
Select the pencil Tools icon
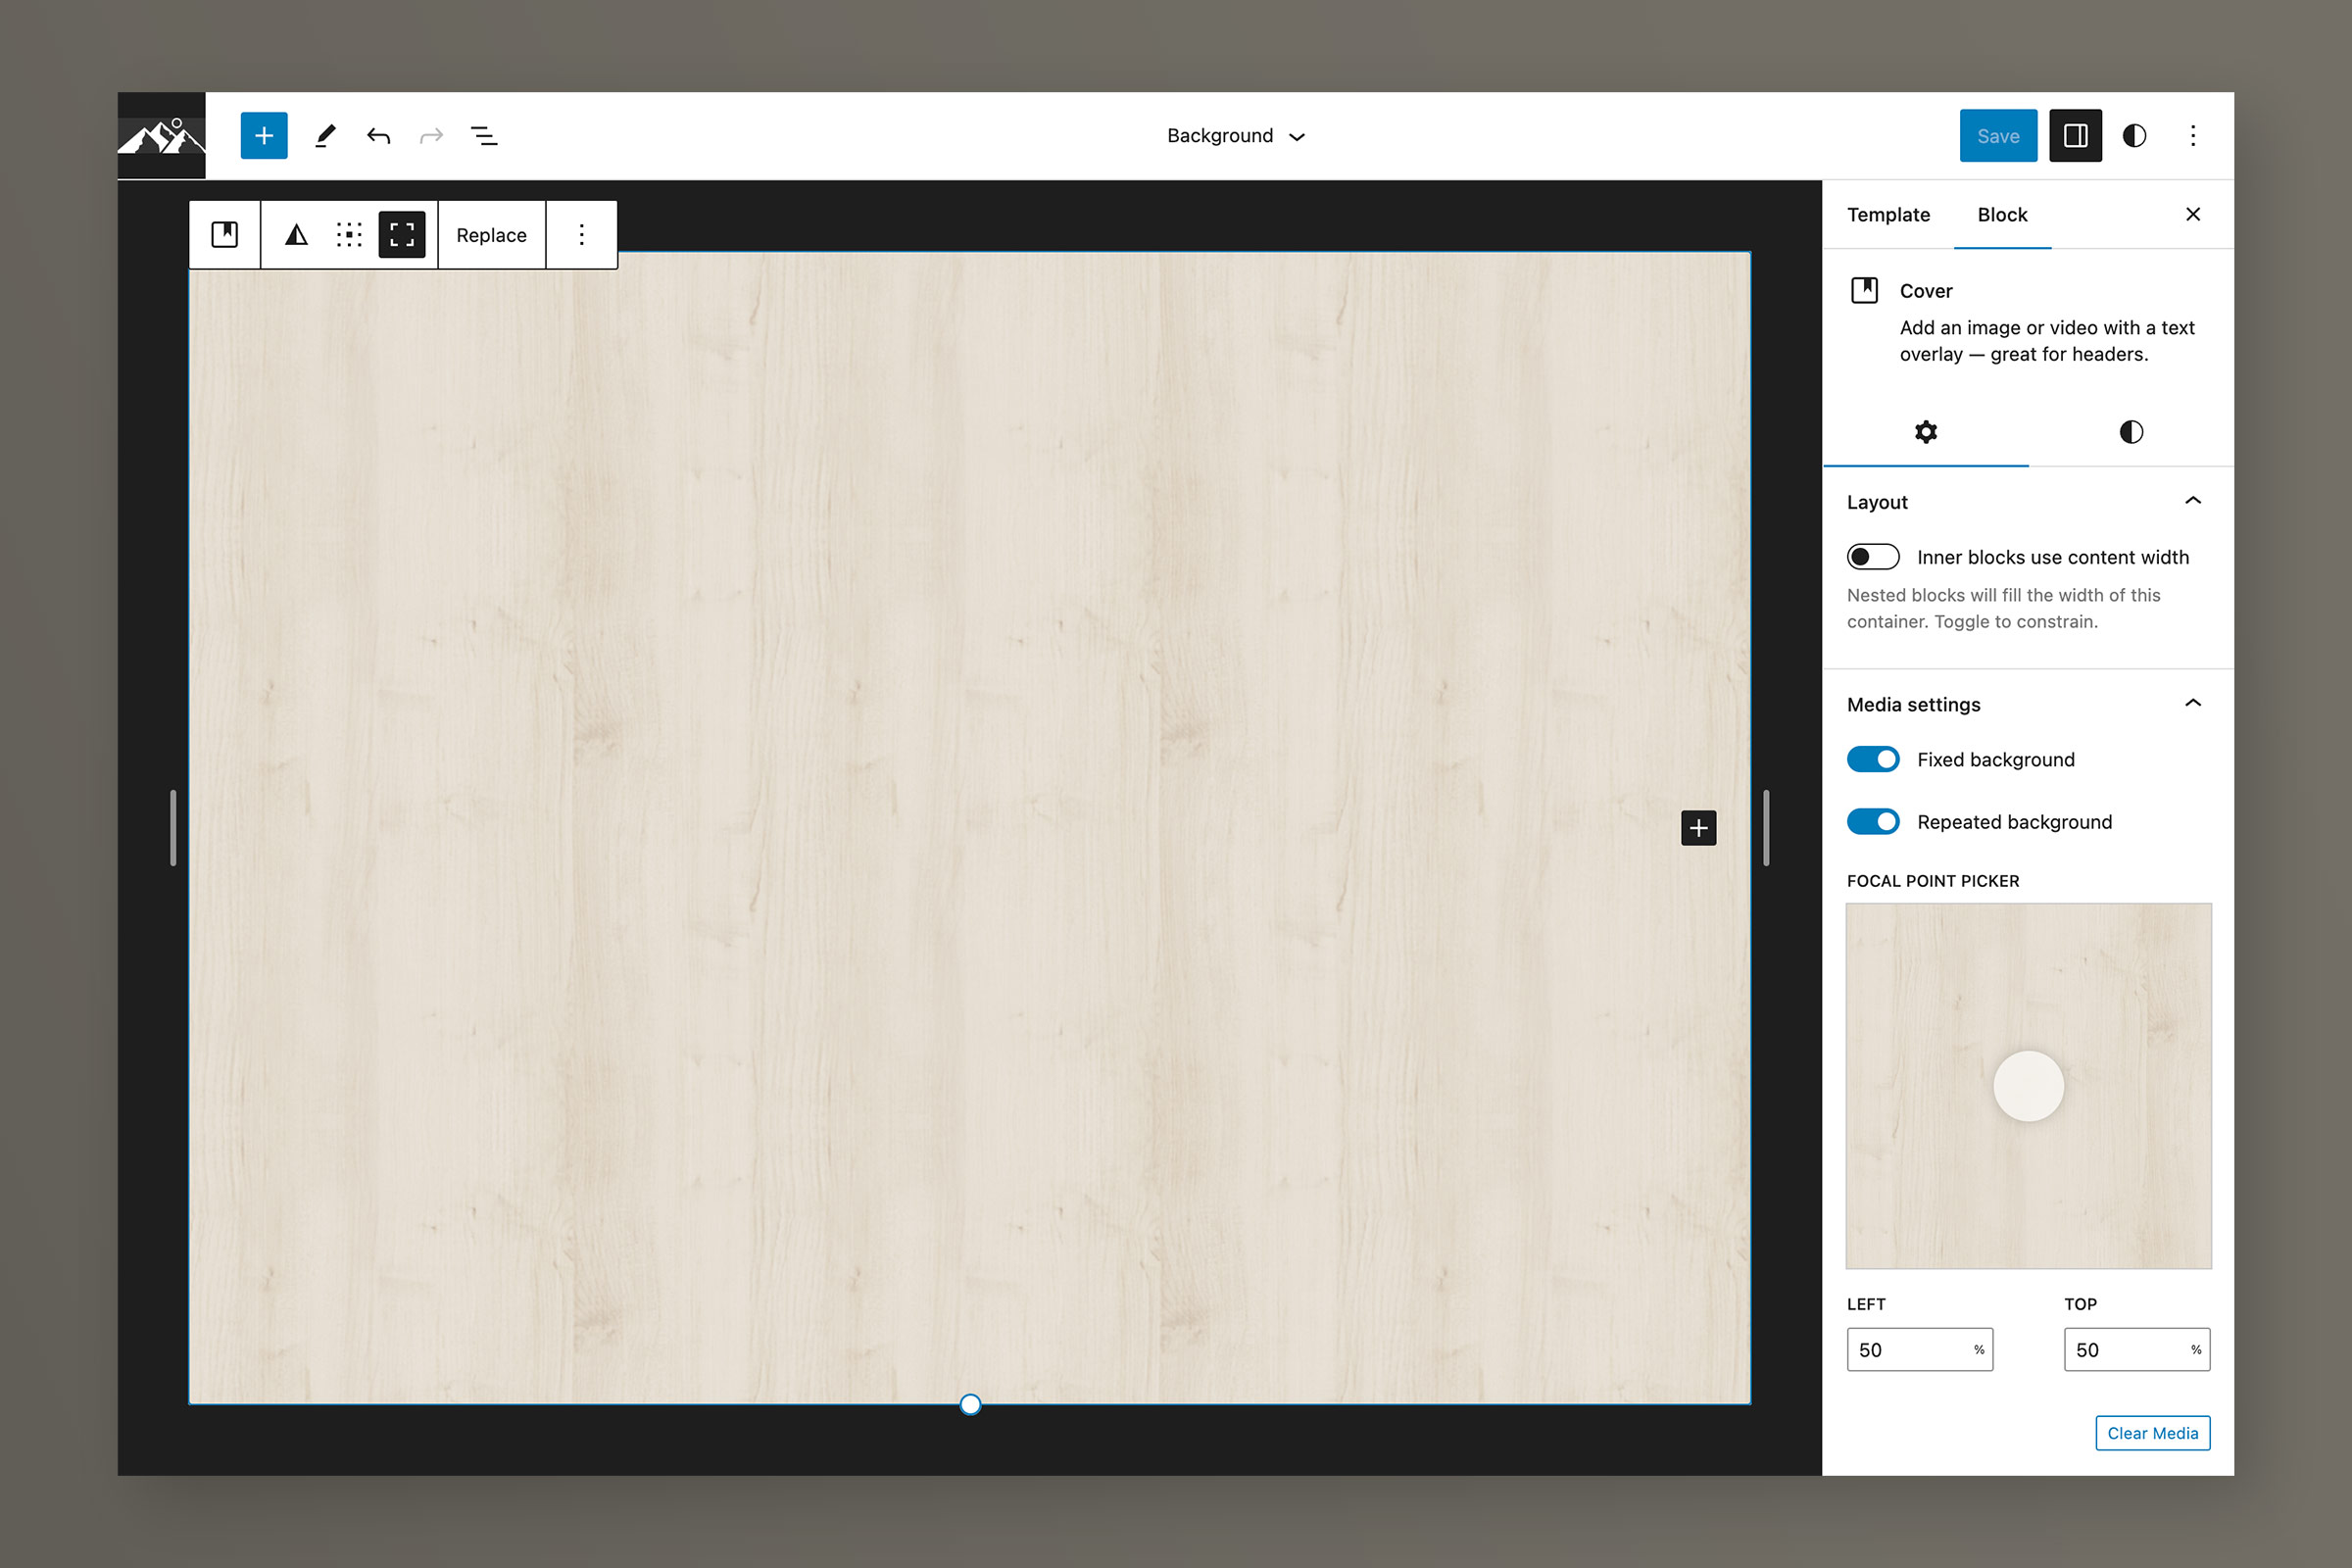click(x=325, y=136)
